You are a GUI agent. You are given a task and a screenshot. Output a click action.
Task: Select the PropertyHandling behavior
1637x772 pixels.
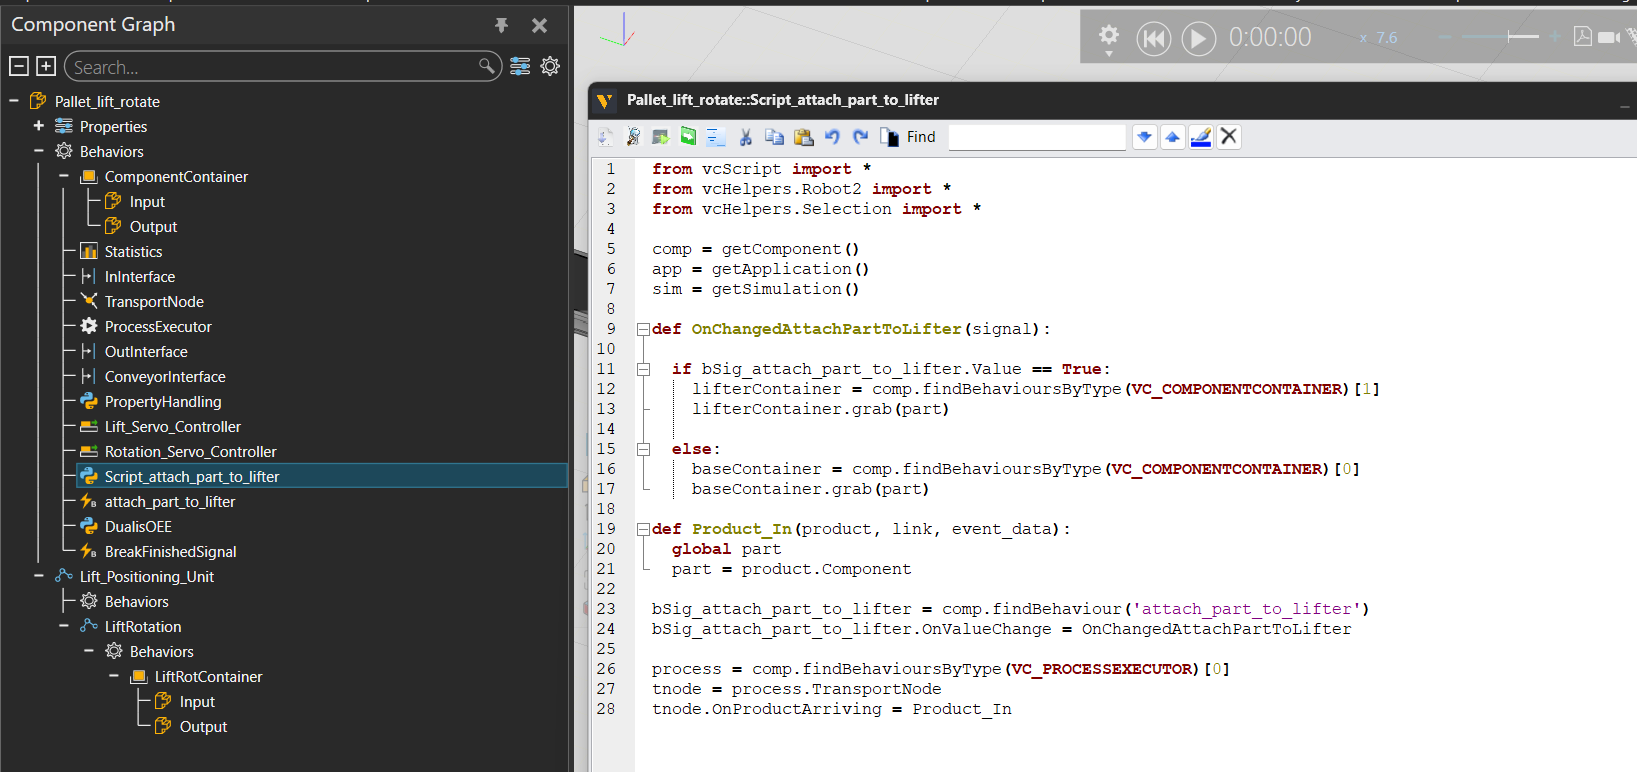tap(163, 401)
